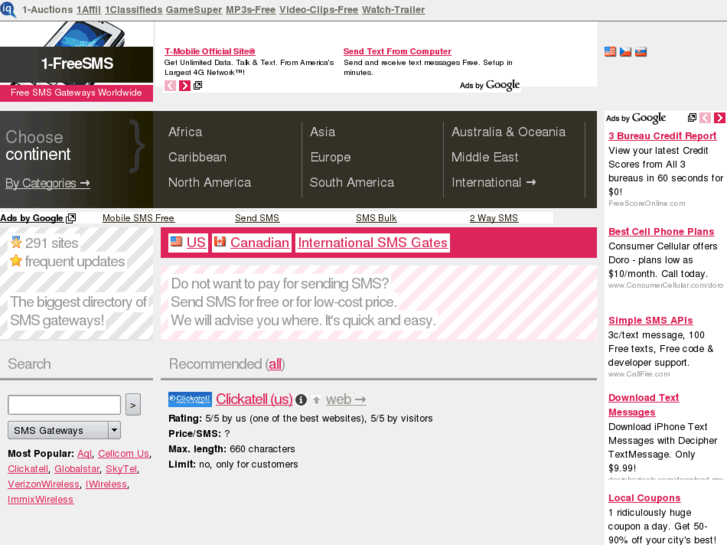Click ImmixWireless popular link
Viewport: 727px width, 545px height.
tap(40, 500)
